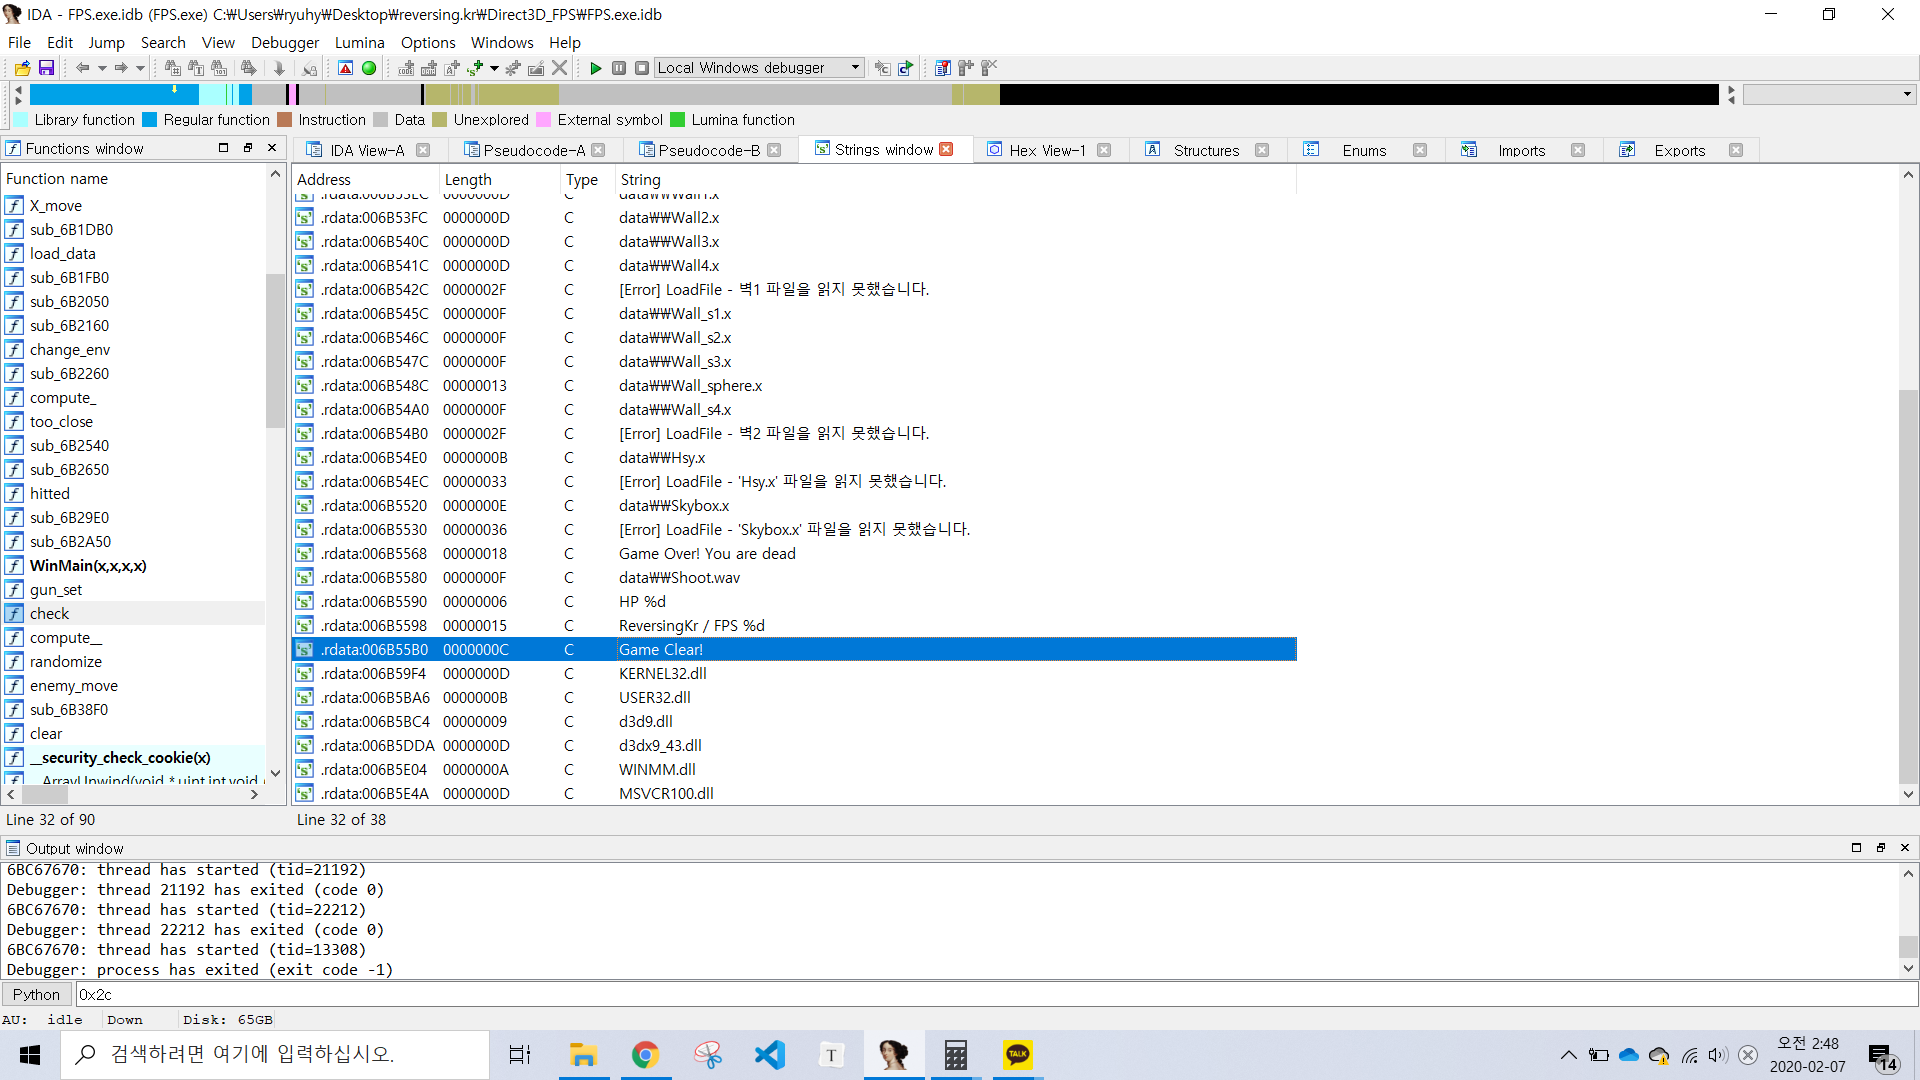Expand the back navigation history dropdown arrow
The height and width of the screenshot is (1080, 1920).
[x=101, y=68]
